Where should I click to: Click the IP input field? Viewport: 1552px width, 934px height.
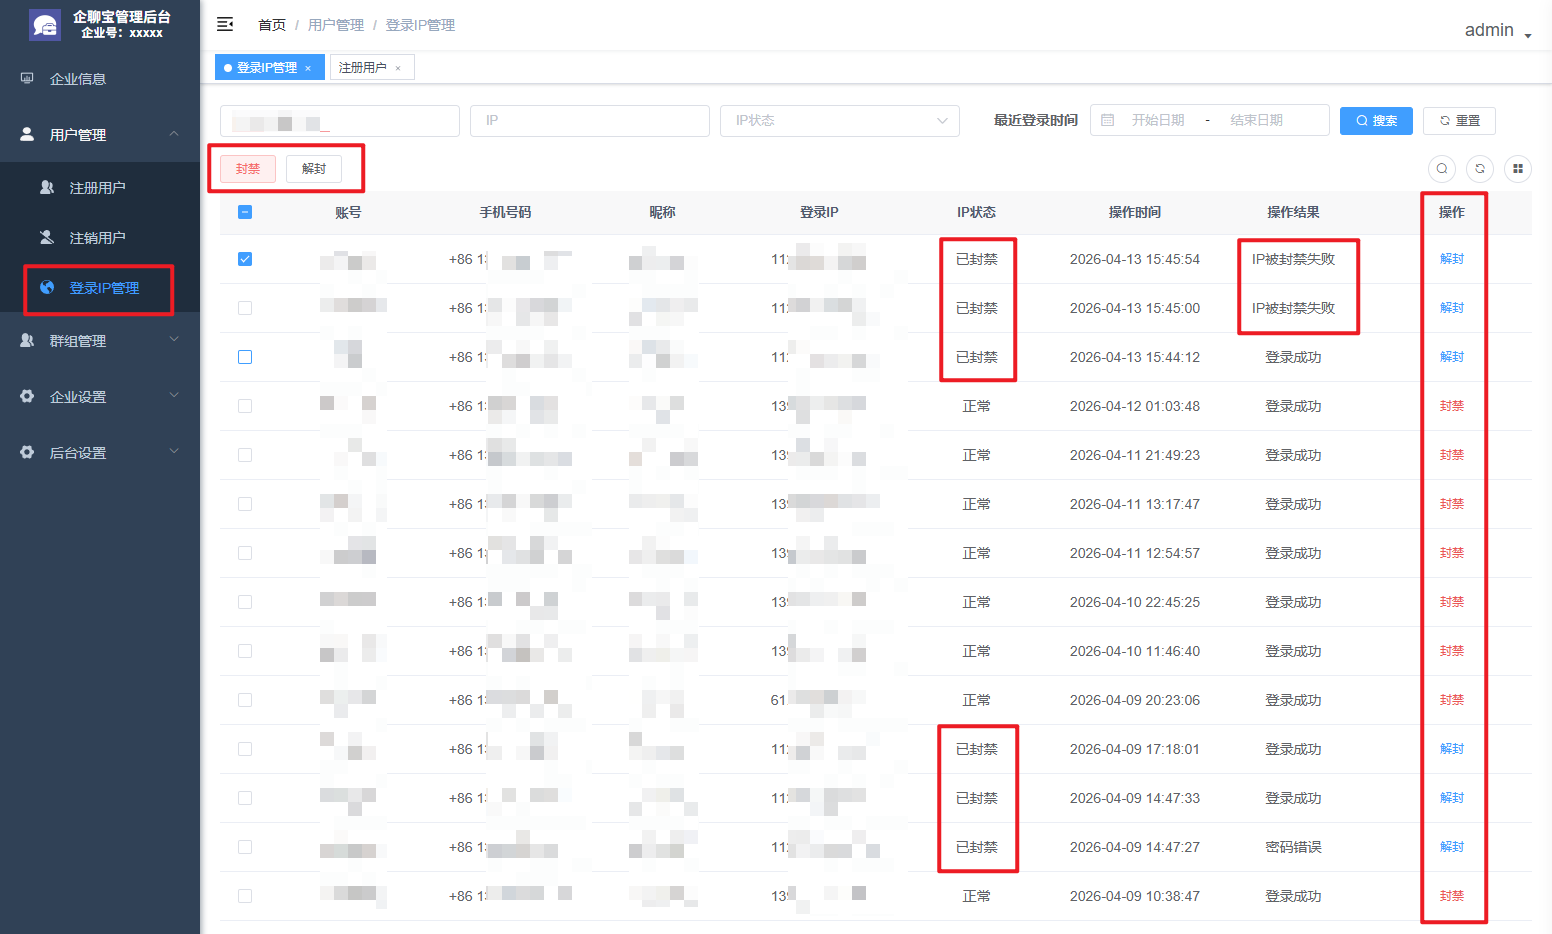590,120
